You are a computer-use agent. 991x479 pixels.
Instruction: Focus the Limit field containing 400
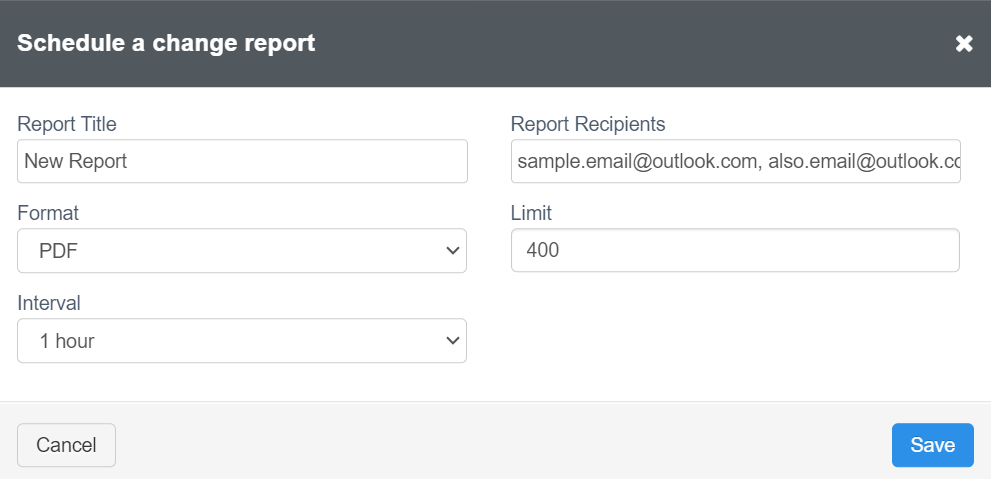click(735, 251)
